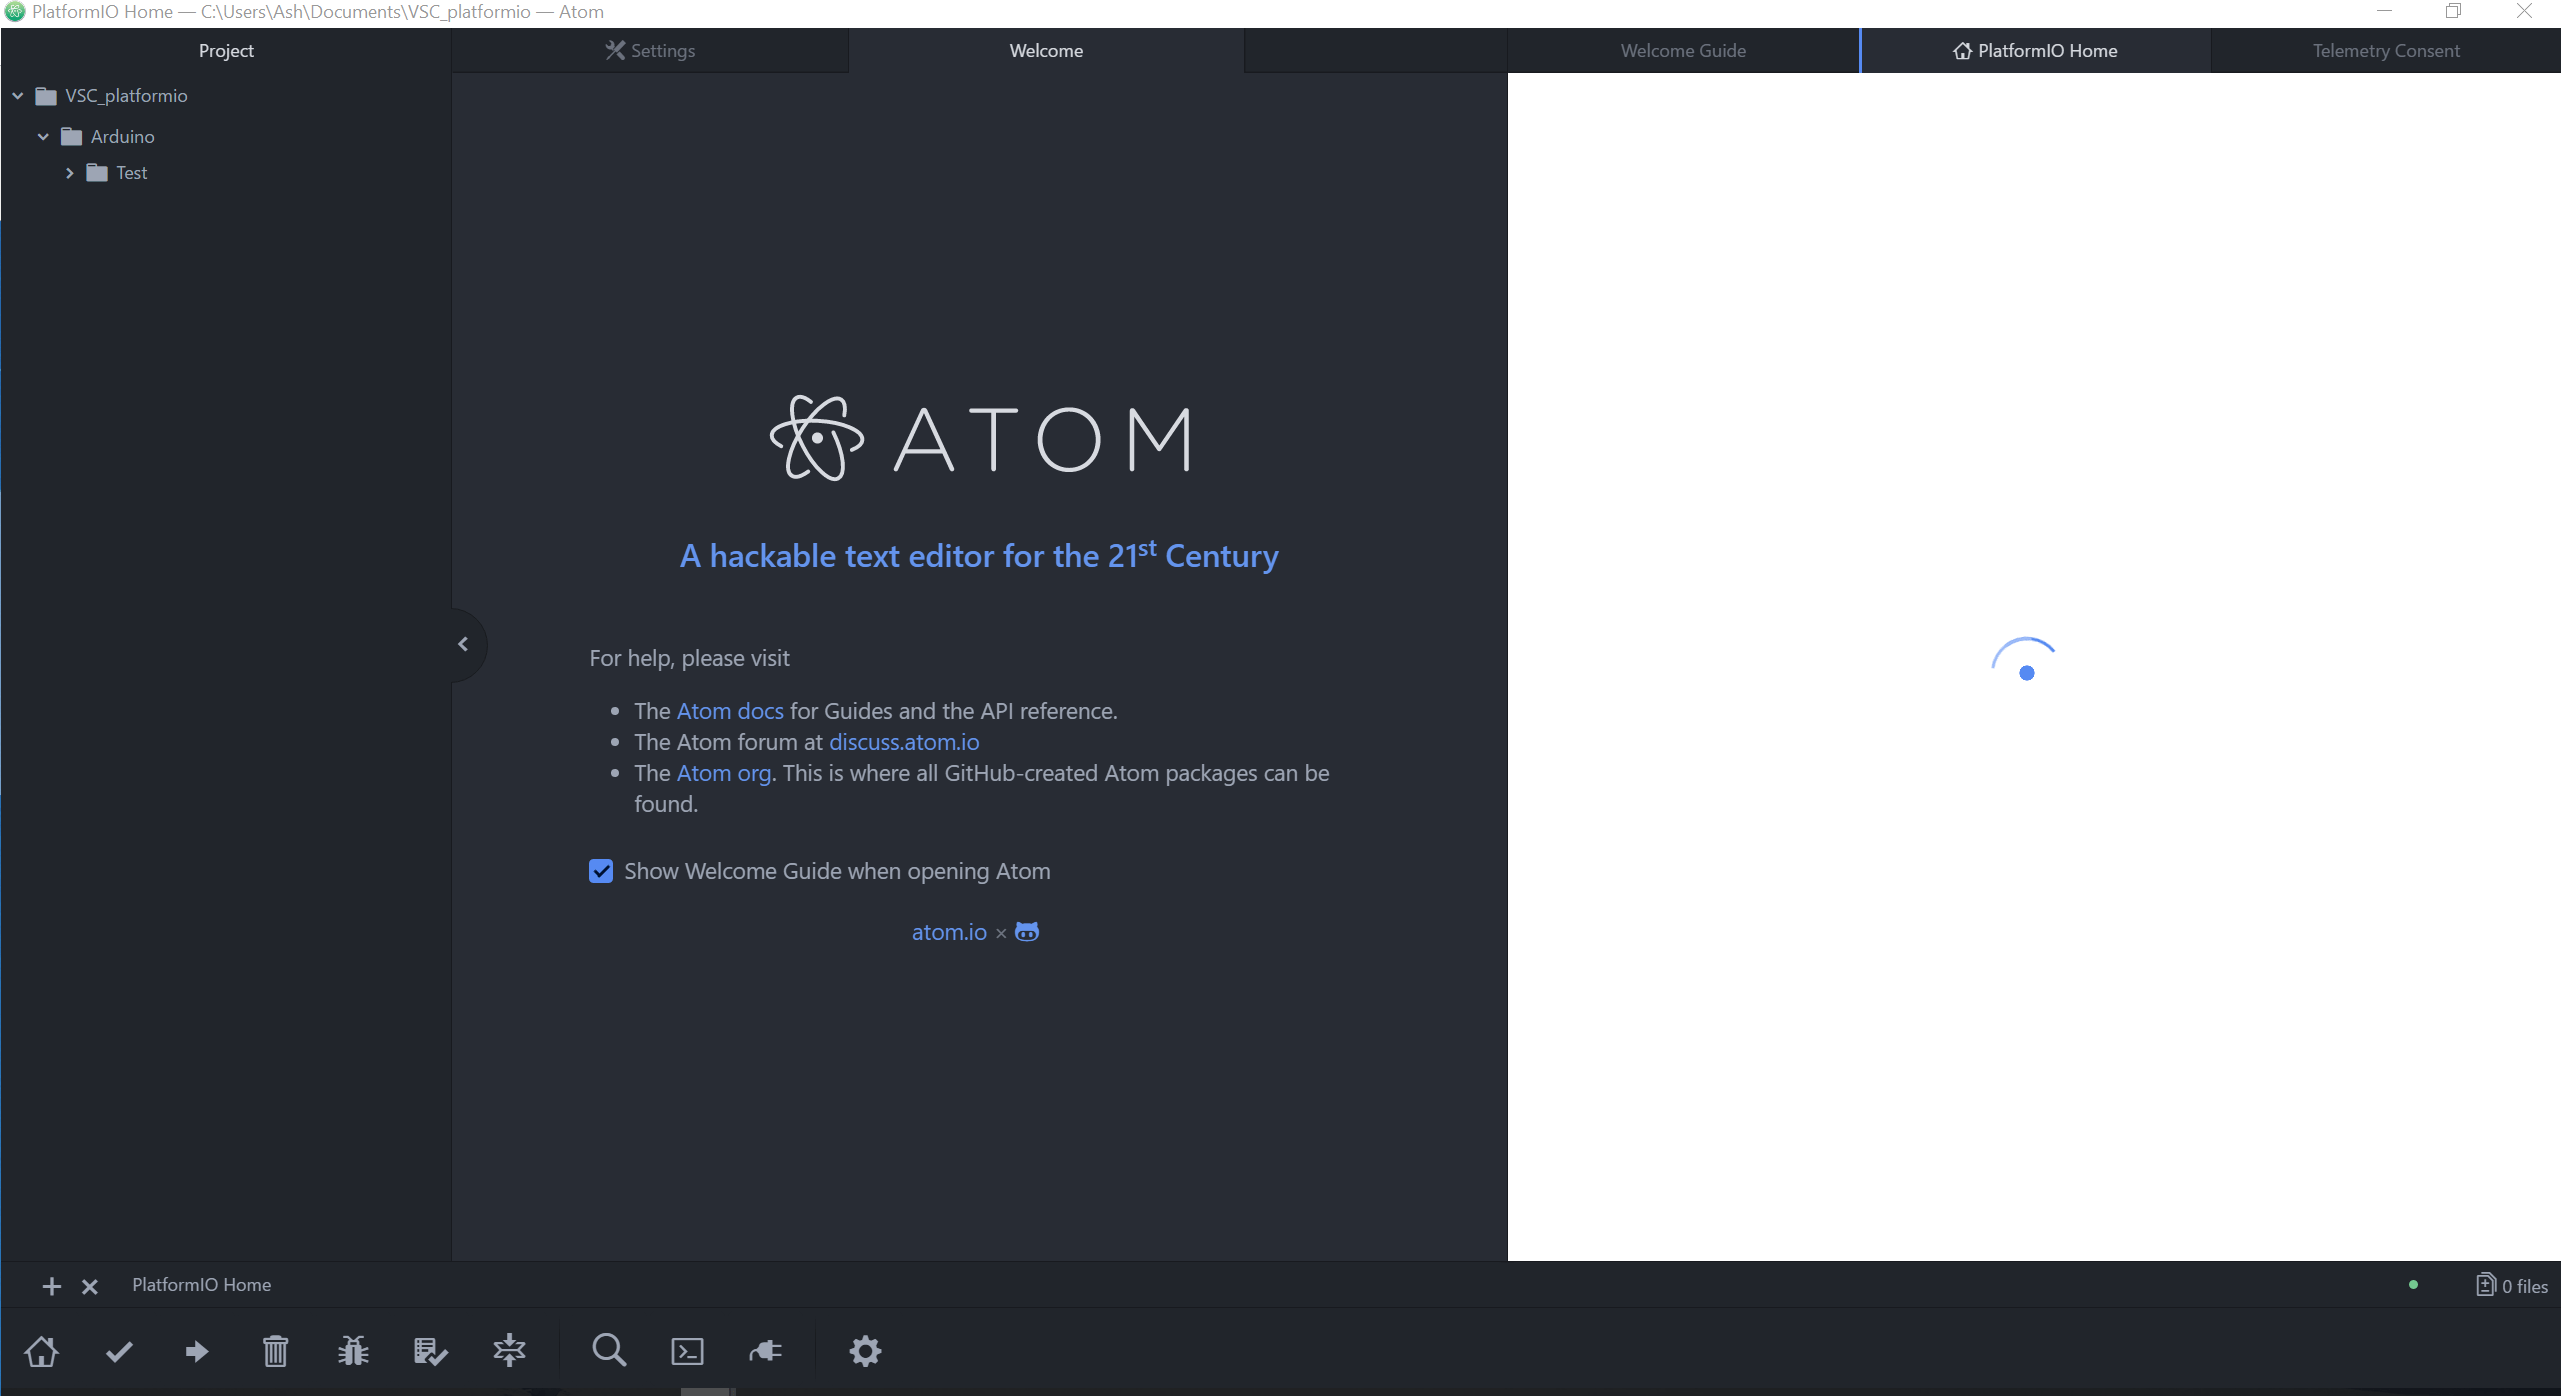Image resolution: width=2561 pixels, height=1396 pixels.
Task: Switch to the Settings tab
Action: 650,51
